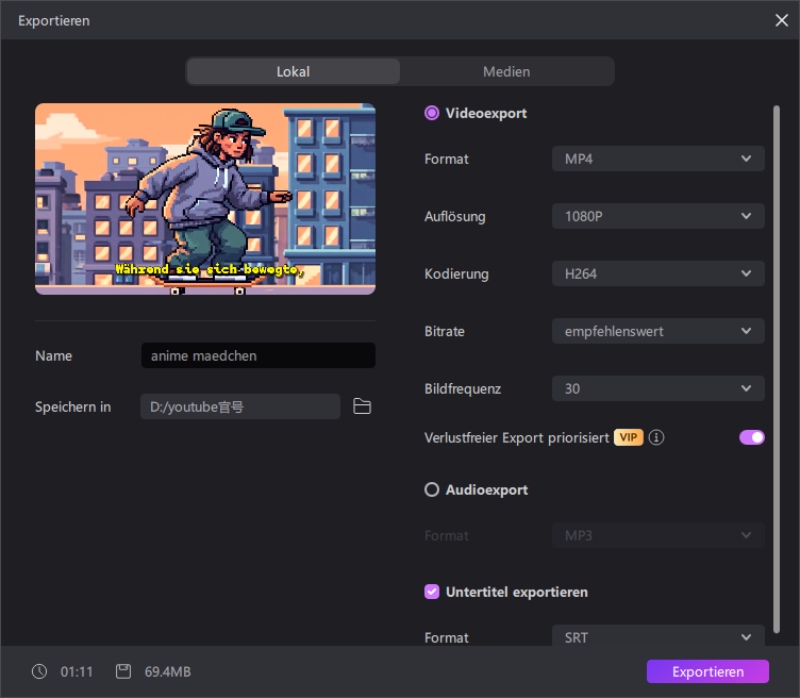Open the Bitrate empfehlenswert dropdown
This screenshot has height=698, width=800.
click(658, 331)
